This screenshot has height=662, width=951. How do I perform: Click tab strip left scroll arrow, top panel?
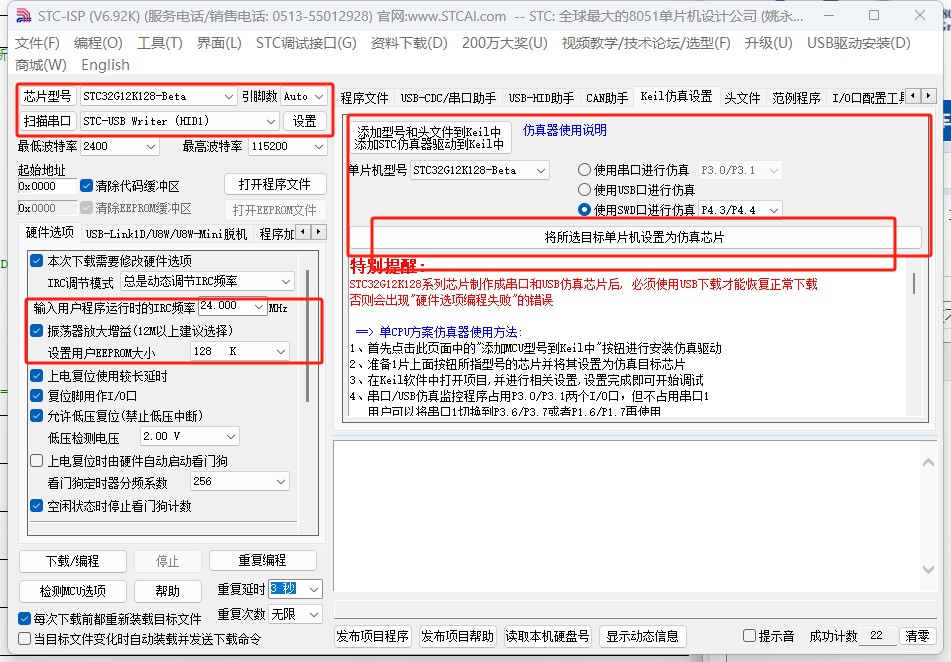tap(913, 95)
